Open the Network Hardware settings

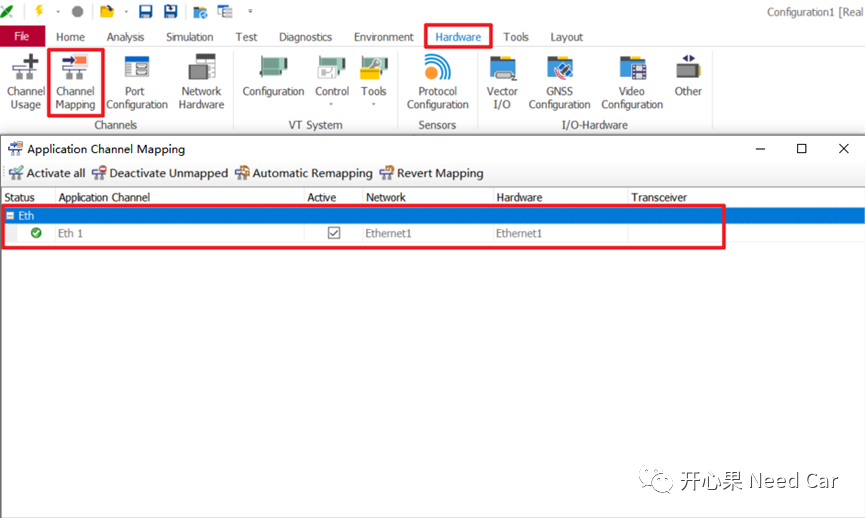coord(201,83)
